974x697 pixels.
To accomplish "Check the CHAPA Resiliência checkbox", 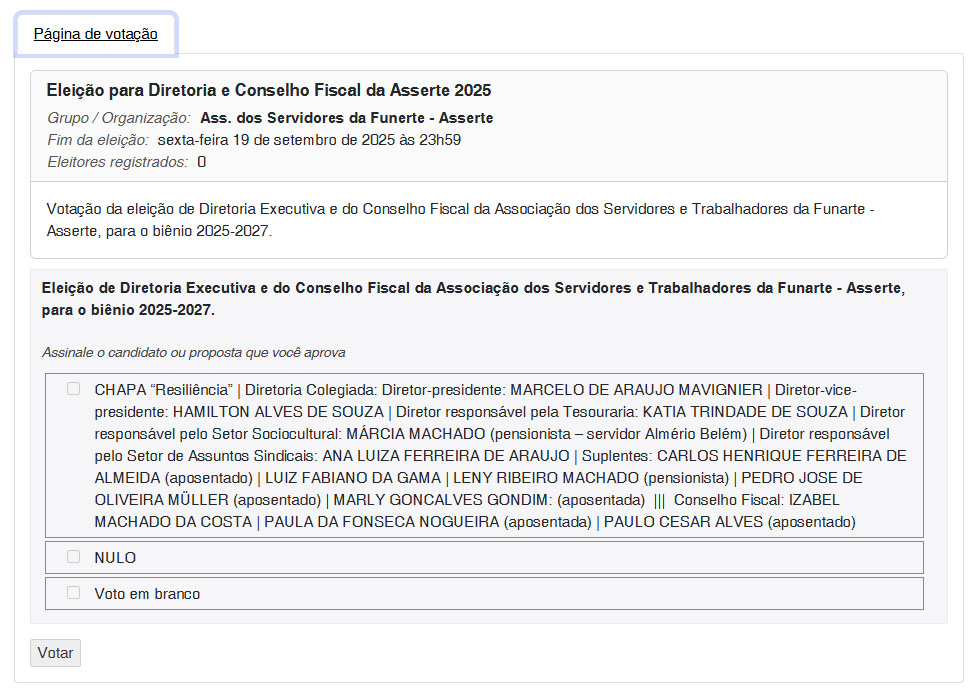I will [73, 389].
